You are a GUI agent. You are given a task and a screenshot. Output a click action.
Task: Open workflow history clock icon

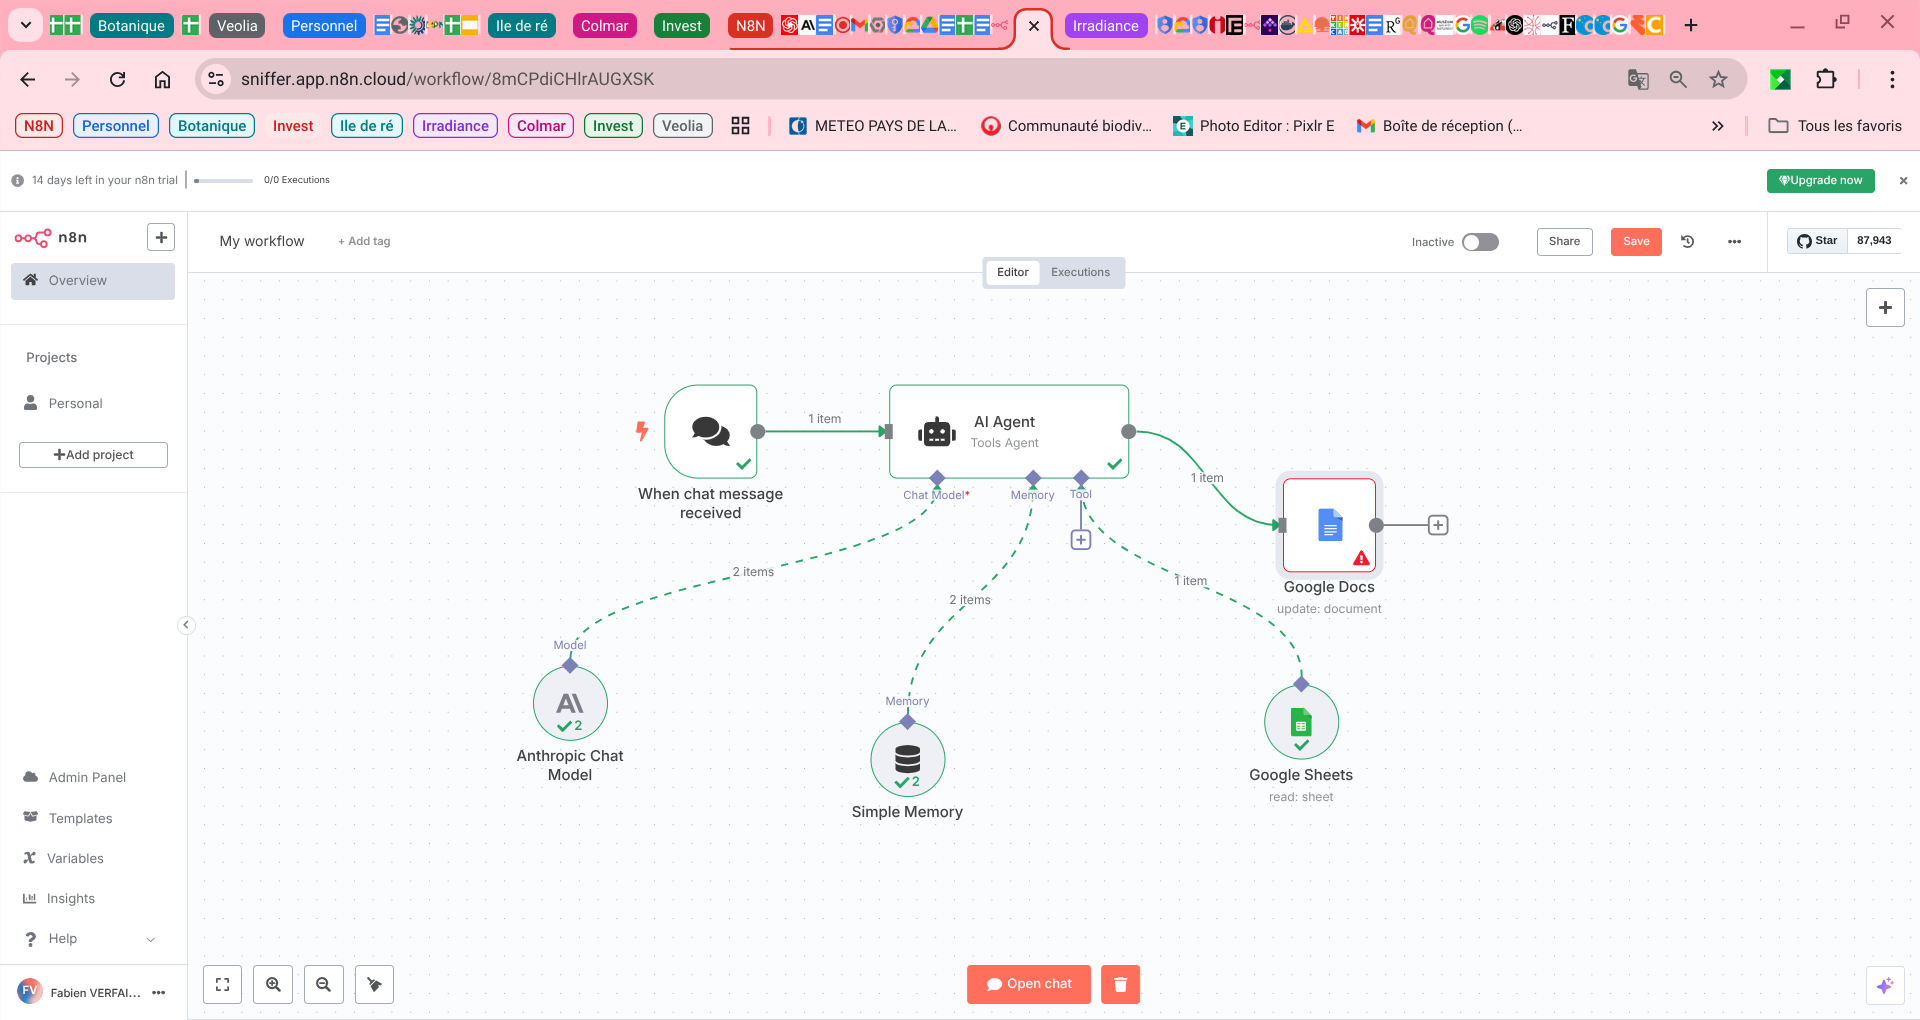(x=1687, y=241)
